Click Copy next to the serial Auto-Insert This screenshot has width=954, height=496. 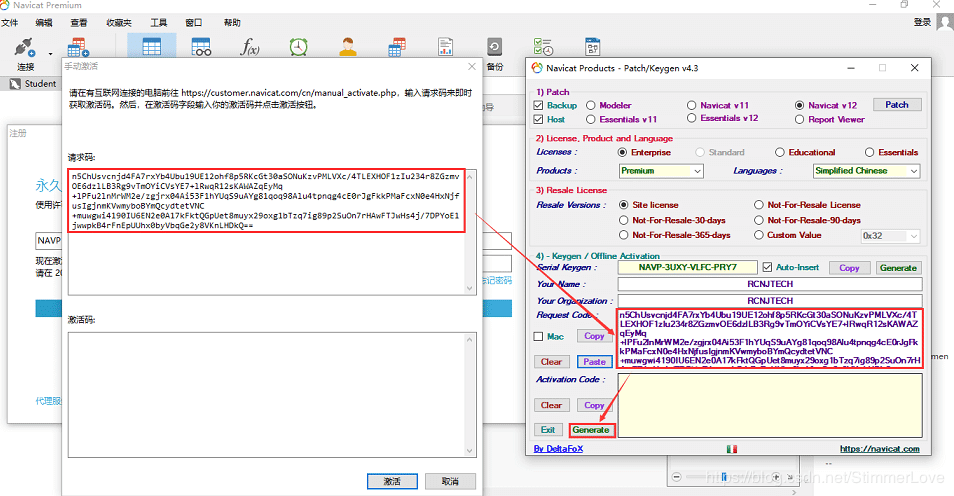pyautogui.click(x=849, y=268)
